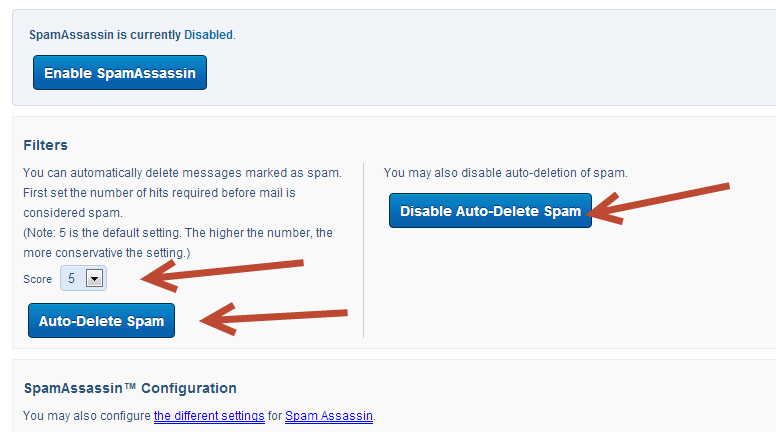Click the Auto-Delete Spam button
Screen dimensions: 776x432
pyautogui.click(x=101, y=321)
